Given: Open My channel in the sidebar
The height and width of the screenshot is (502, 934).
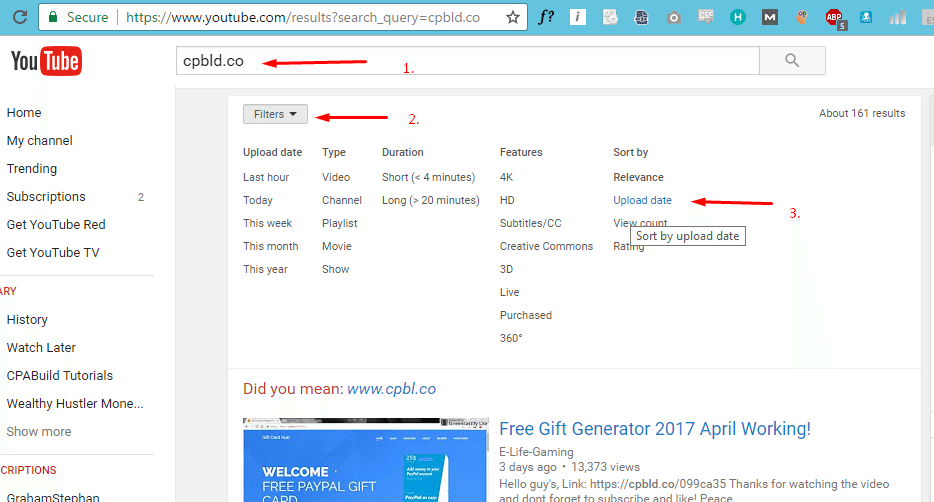Looking at the screenshot, I should 39,141.
